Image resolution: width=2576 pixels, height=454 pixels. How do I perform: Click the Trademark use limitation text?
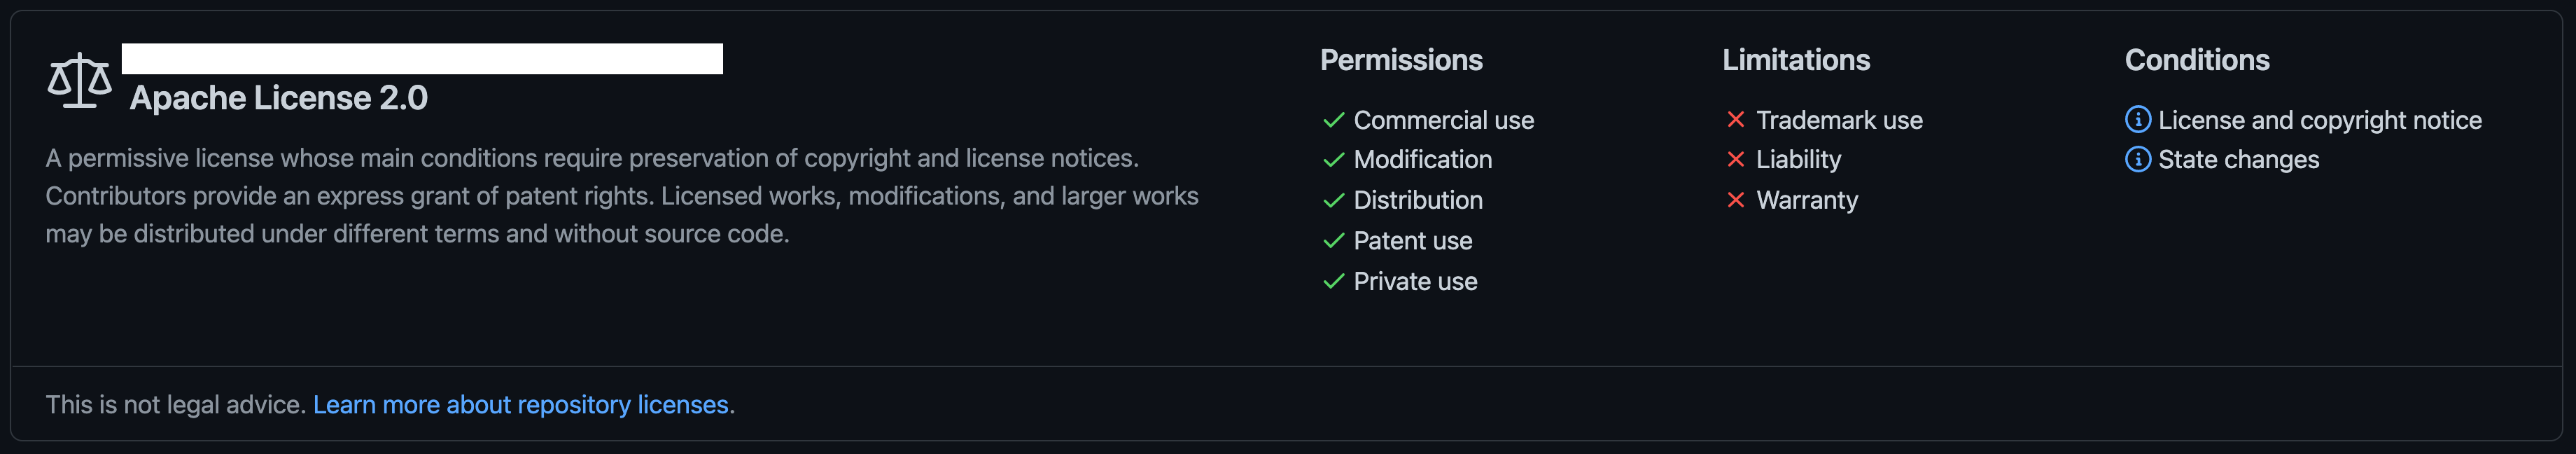point(1839,120)
